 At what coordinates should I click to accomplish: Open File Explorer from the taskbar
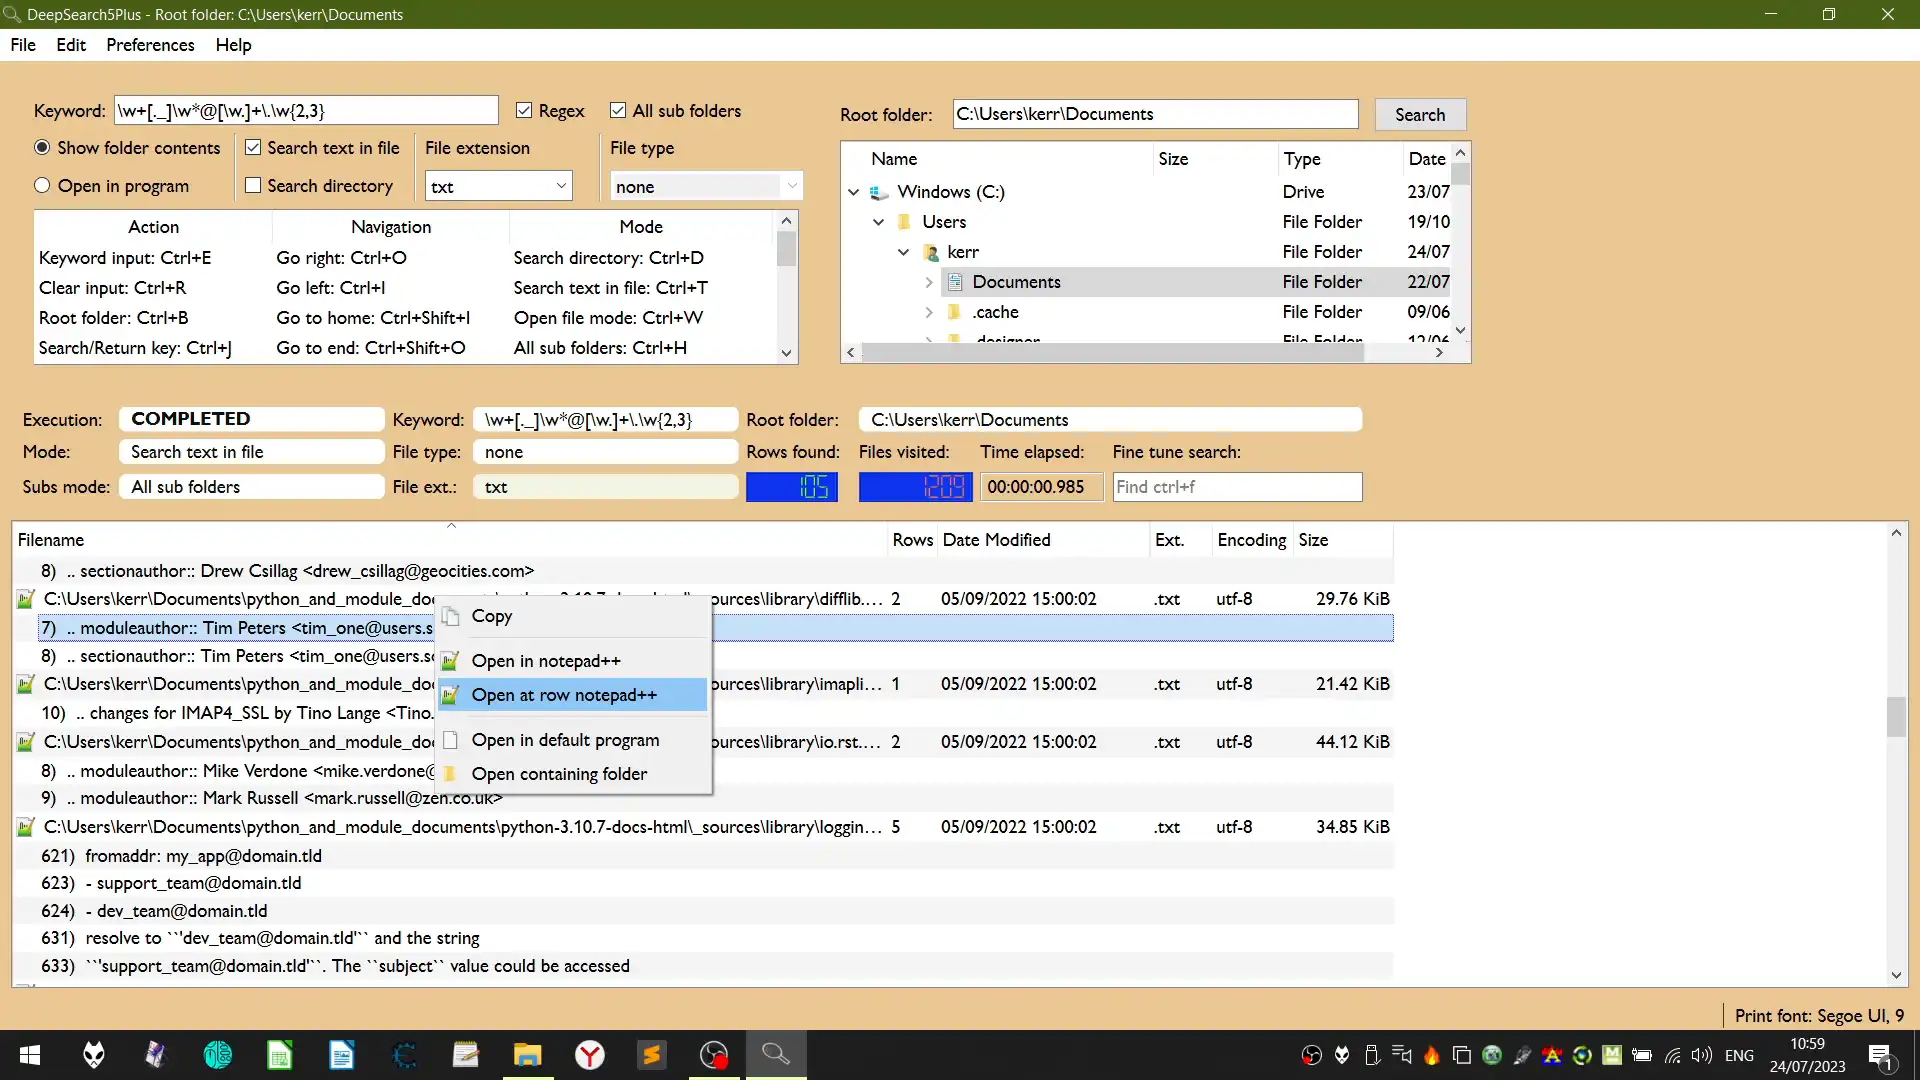[527, 1055]
